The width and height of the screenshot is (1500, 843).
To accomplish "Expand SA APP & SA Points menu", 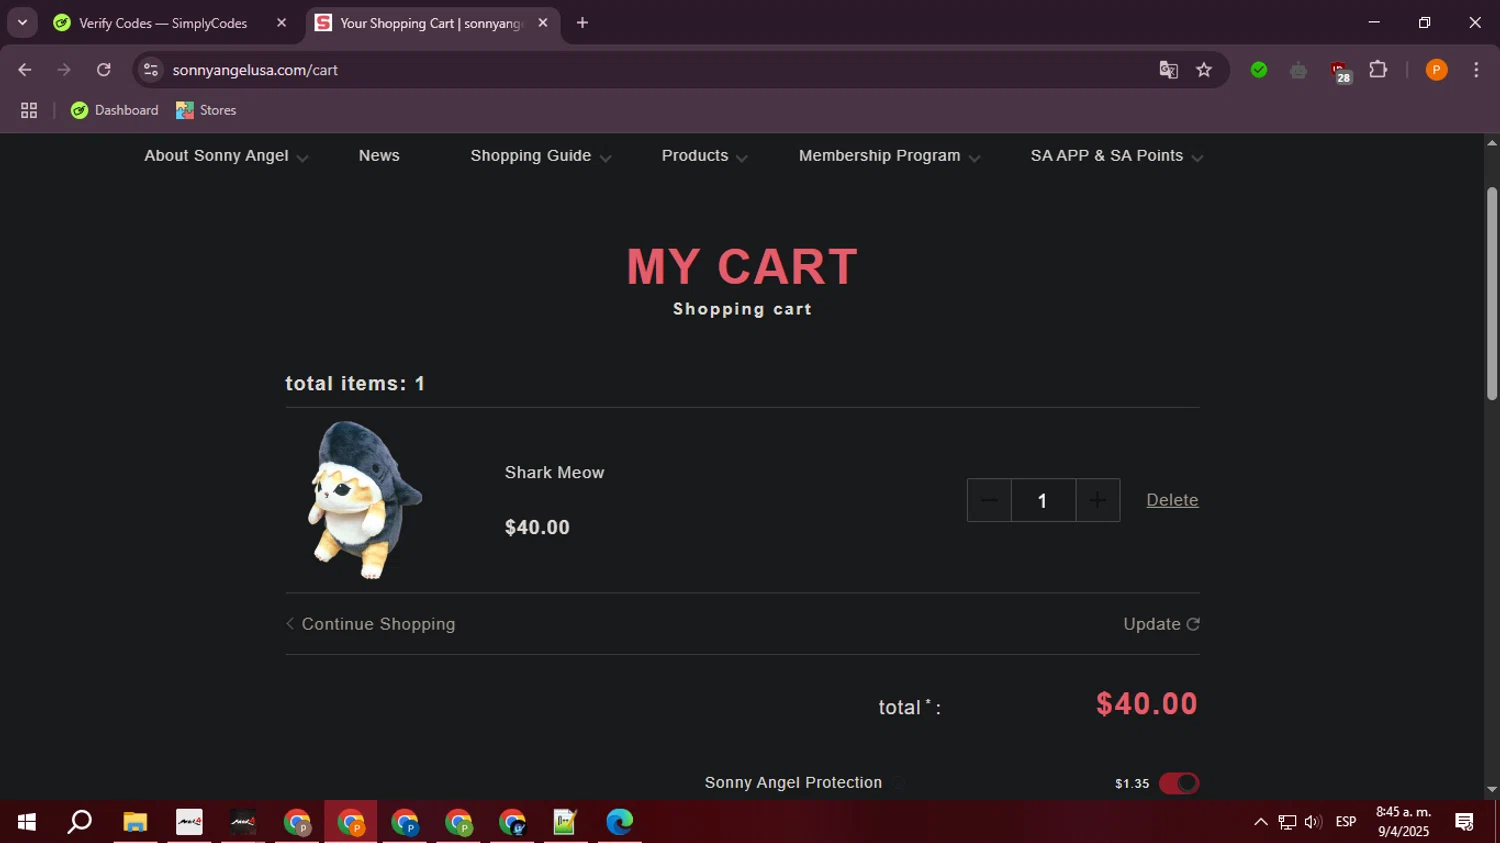I will (x=1116, y=156).
